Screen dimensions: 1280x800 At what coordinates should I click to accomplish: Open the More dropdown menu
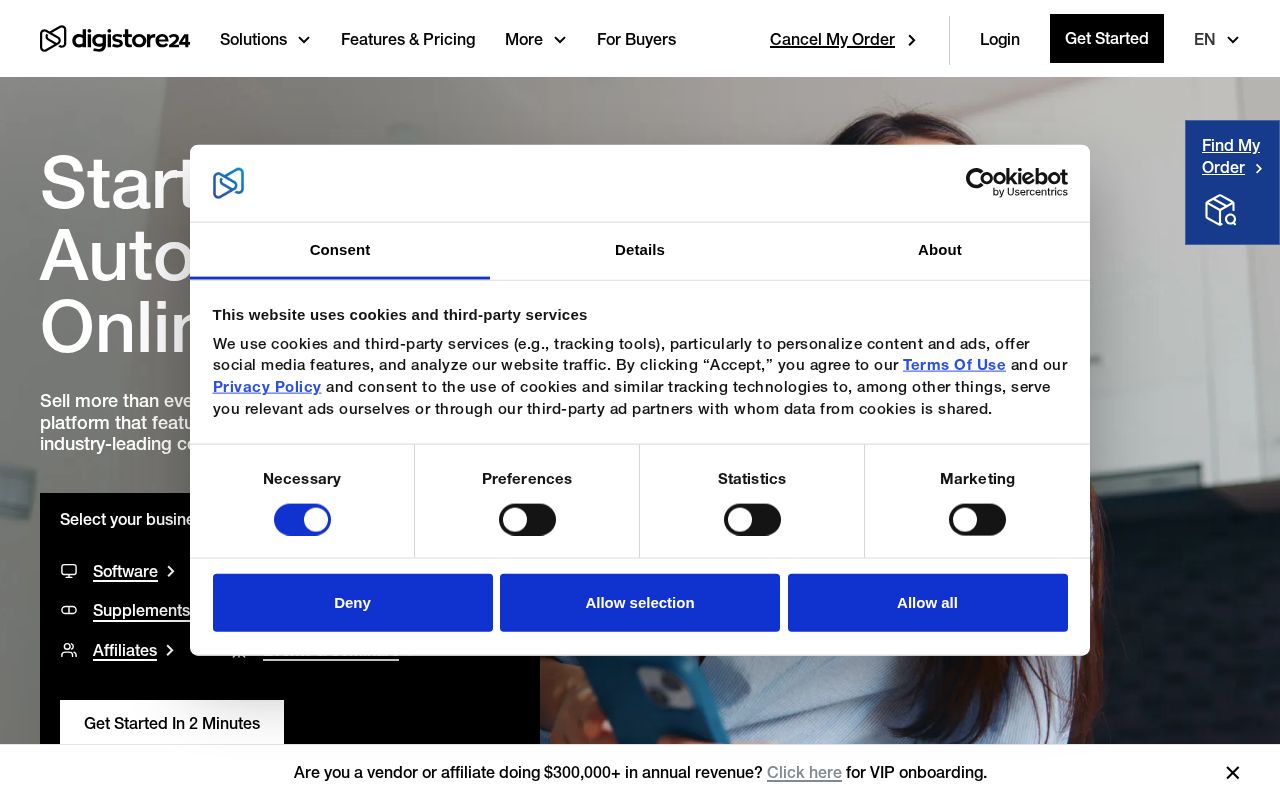[x=535, y=40]
